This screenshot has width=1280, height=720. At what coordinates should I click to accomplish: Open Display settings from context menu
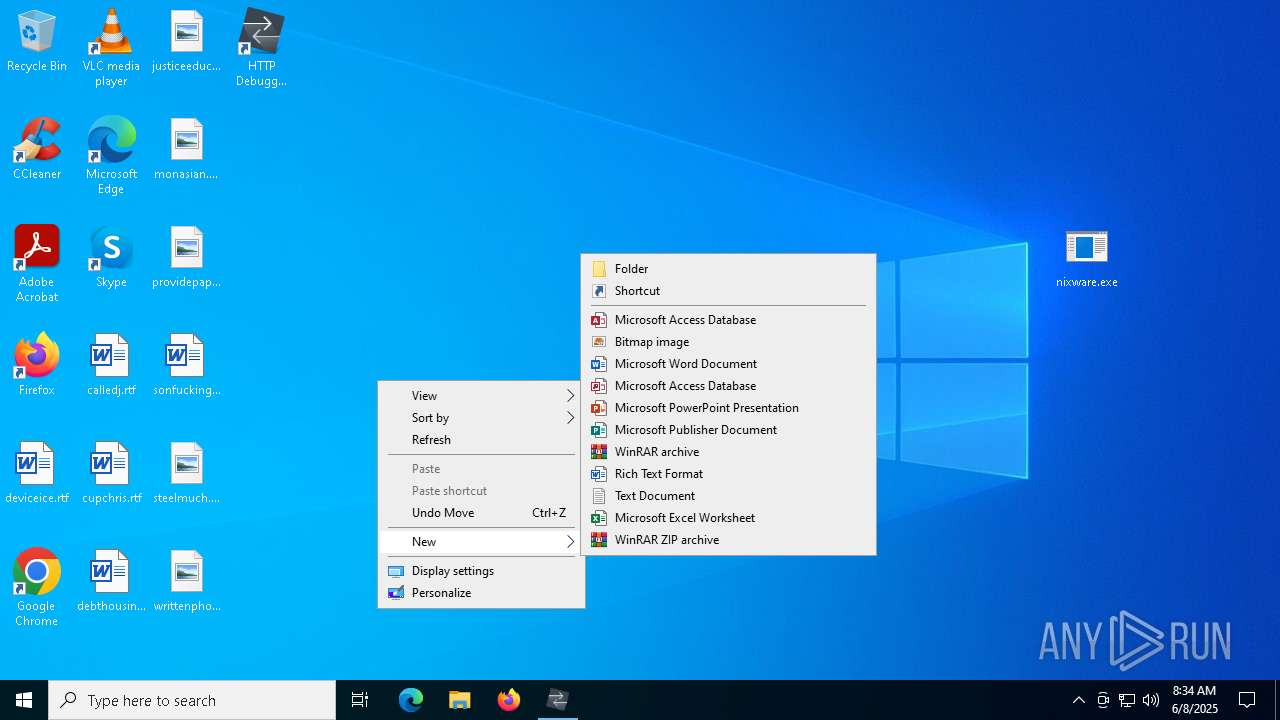pyautogui.click(x=482, y=571)
